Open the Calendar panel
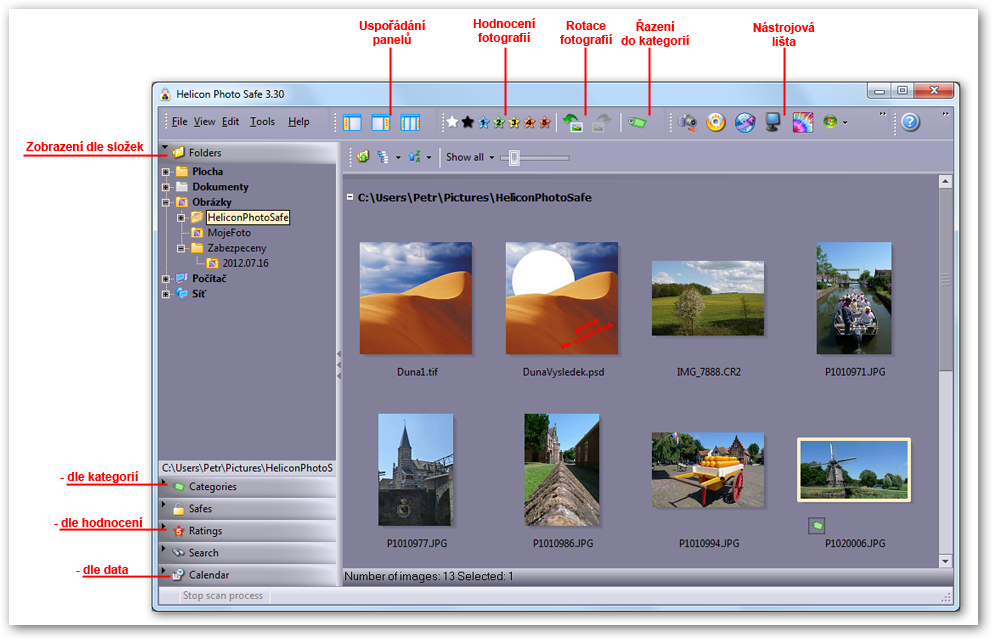The image size is (992, 639). click(248, 575)
